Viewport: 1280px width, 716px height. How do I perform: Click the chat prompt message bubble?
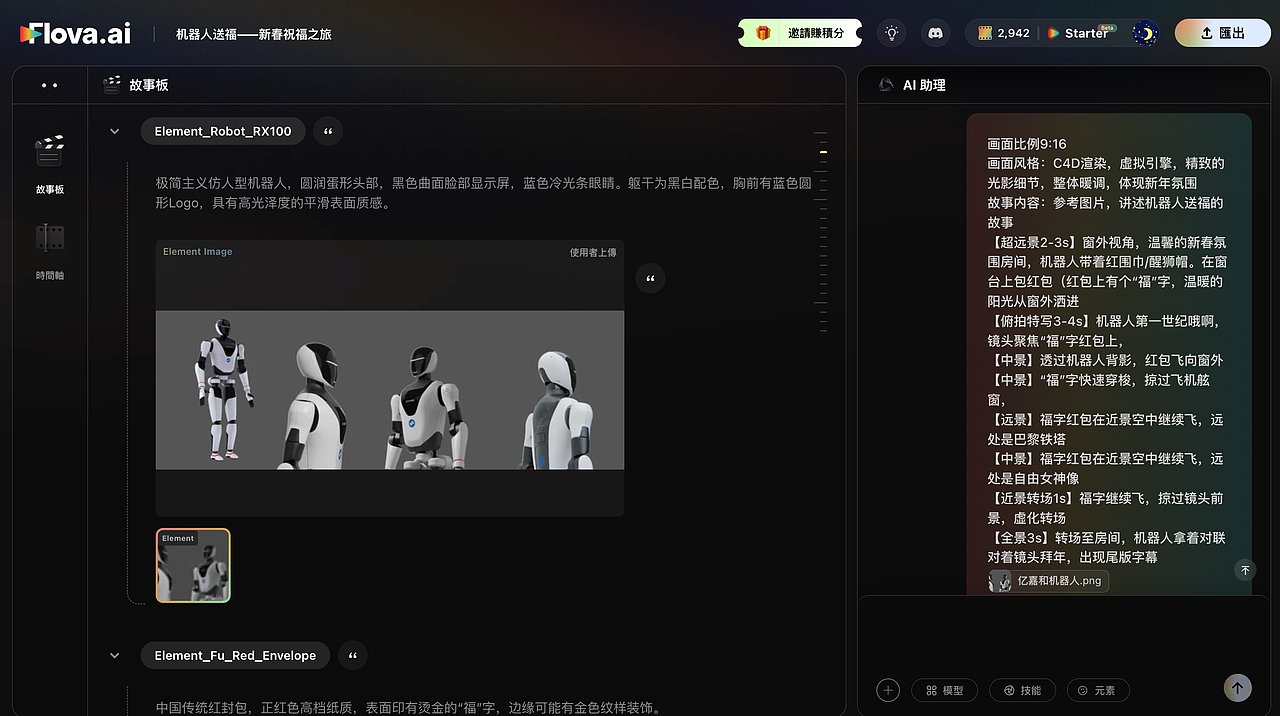1108,354
